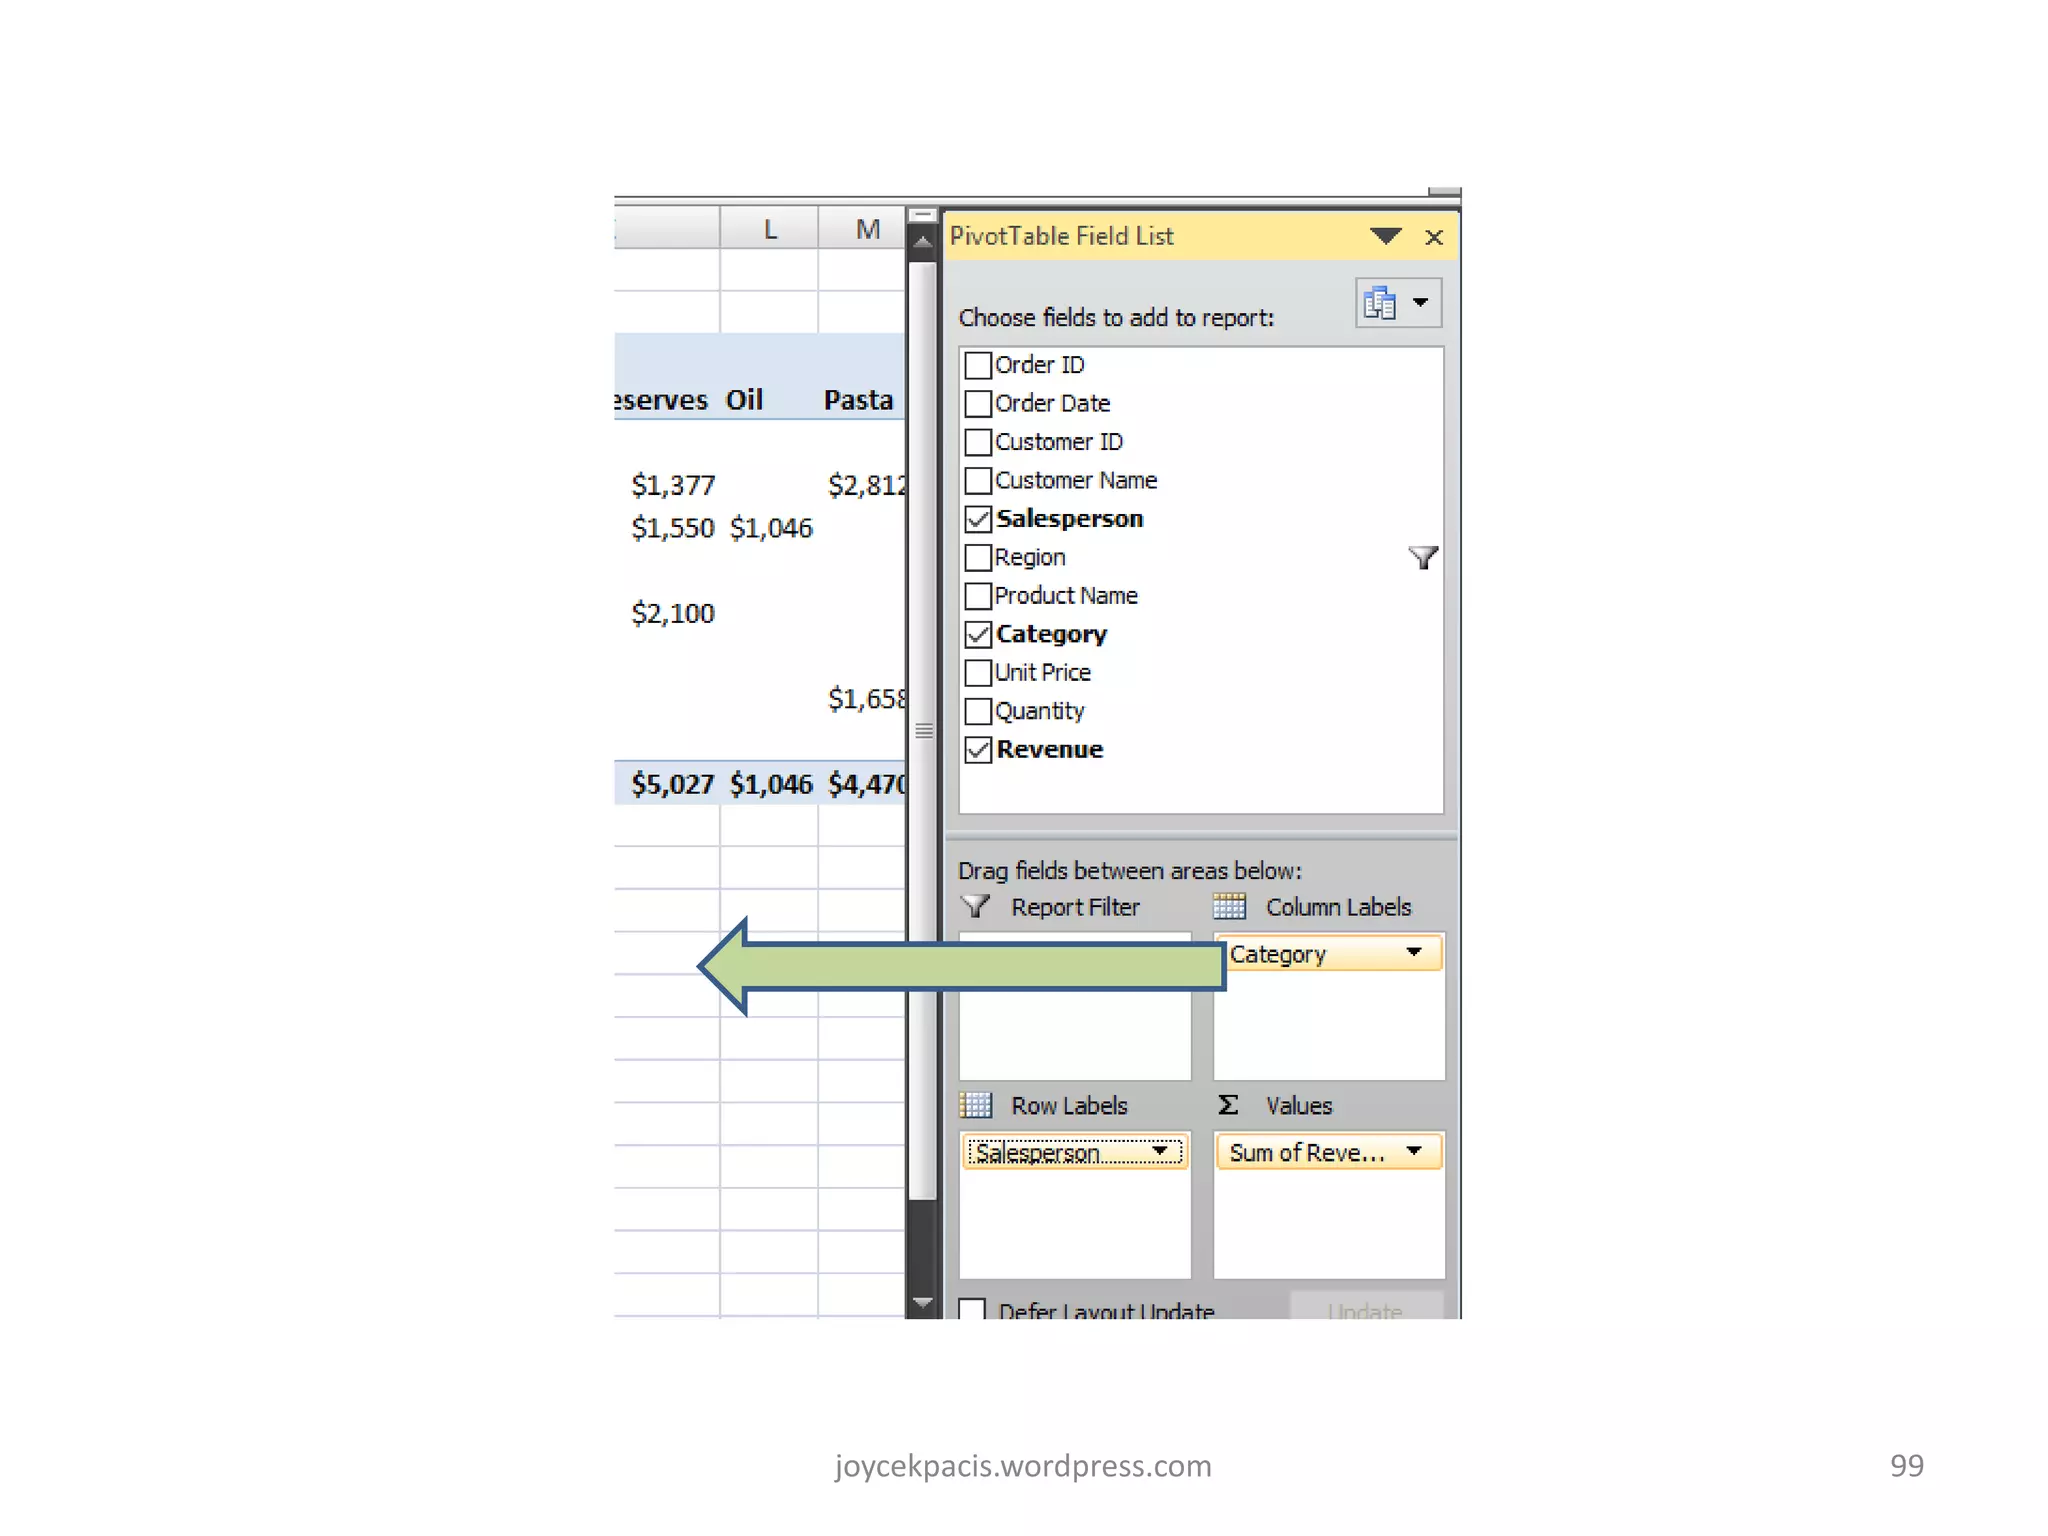Toggle Defer Layout Update checkbox
The height and width of the screenshot is (1536, 2048).
pos(972,1309)
